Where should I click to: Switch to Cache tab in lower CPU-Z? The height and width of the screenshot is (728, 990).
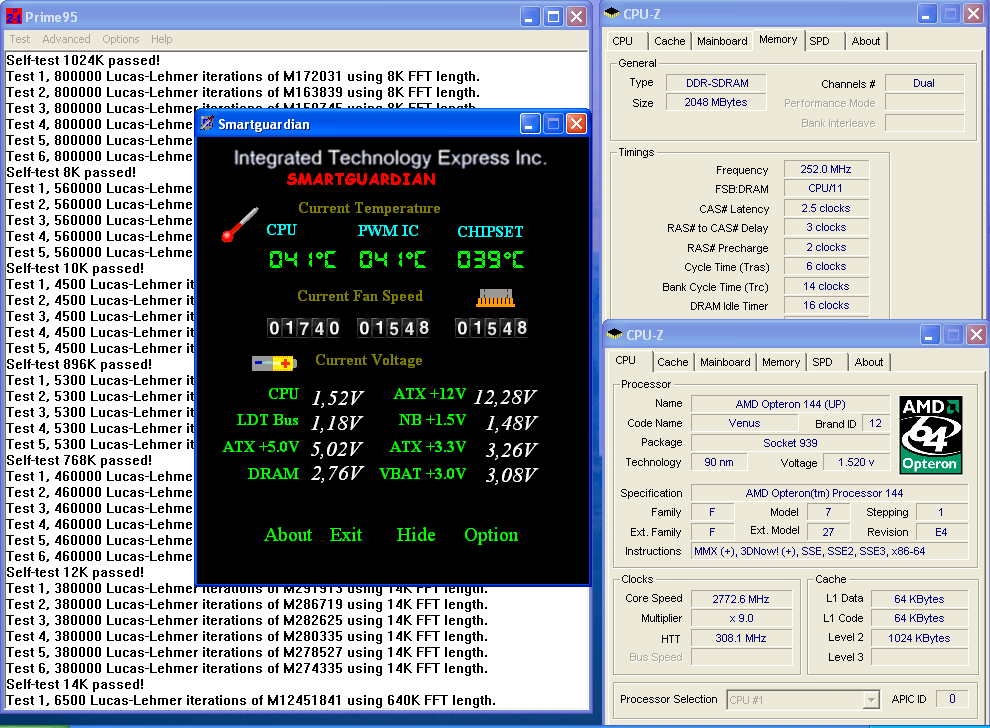click(673, 362)
